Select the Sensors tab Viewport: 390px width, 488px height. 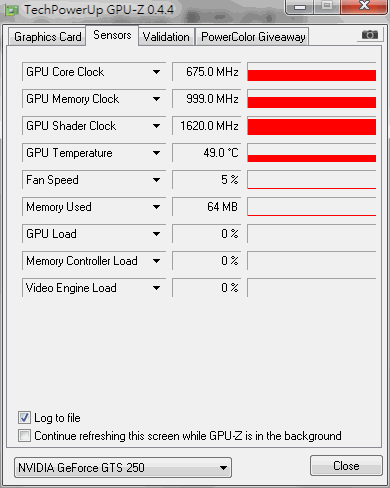pos(112,35)
